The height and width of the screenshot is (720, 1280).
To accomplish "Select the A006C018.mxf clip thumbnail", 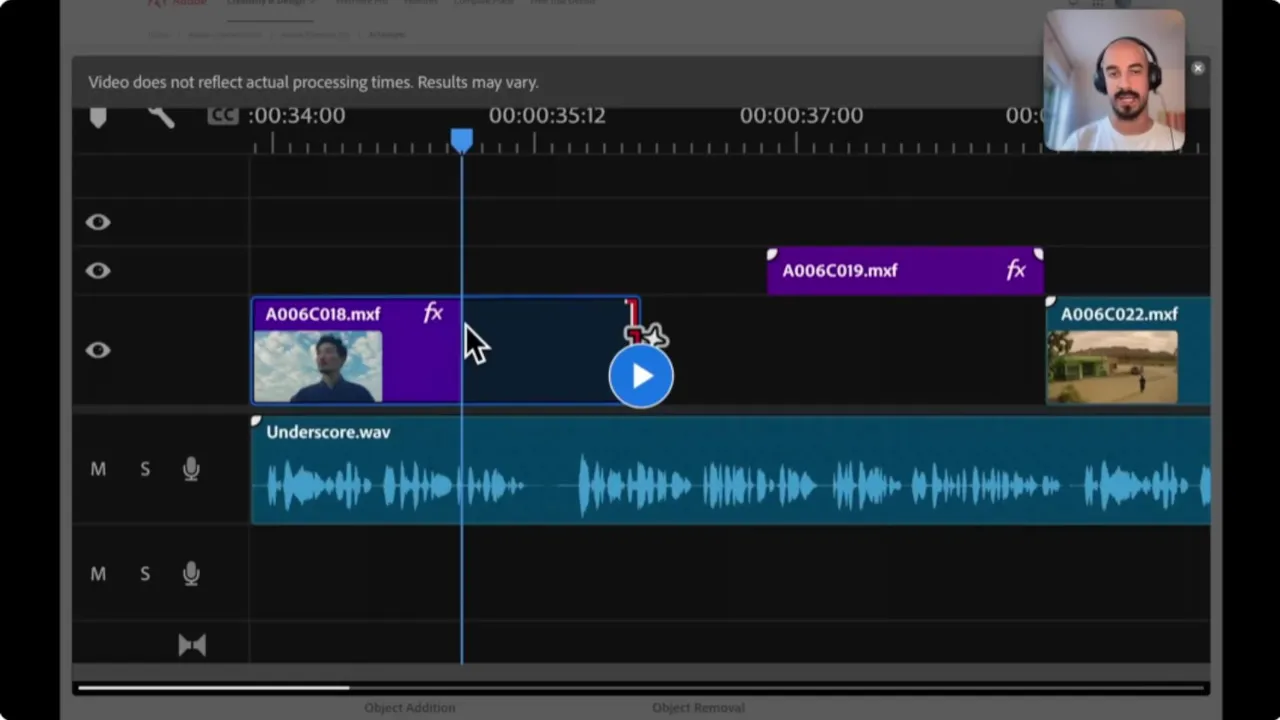I will pyautogui.click(x=318, y=366).
